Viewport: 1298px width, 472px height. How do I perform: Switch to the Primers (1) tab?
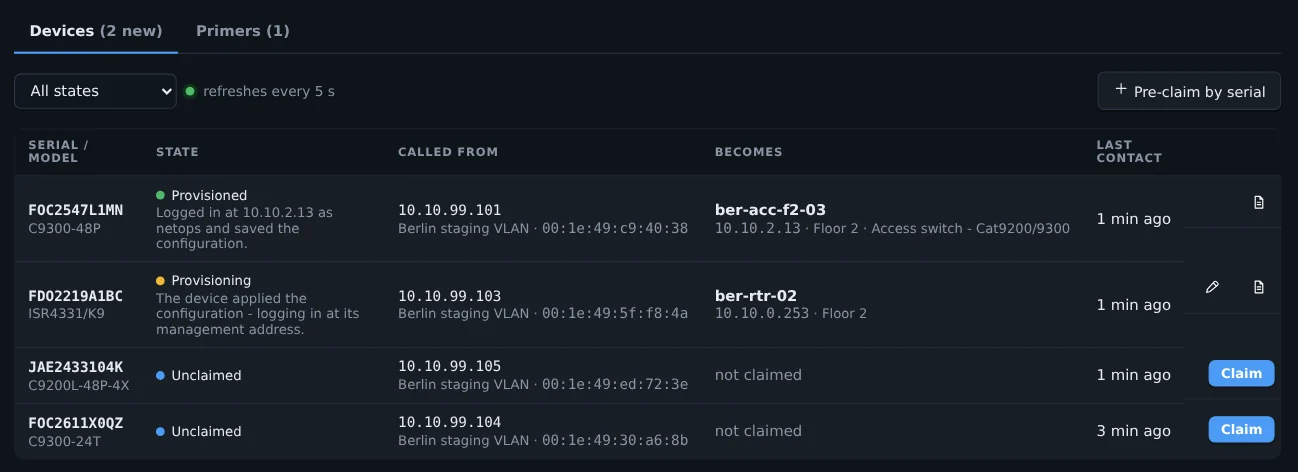point(243,31)
